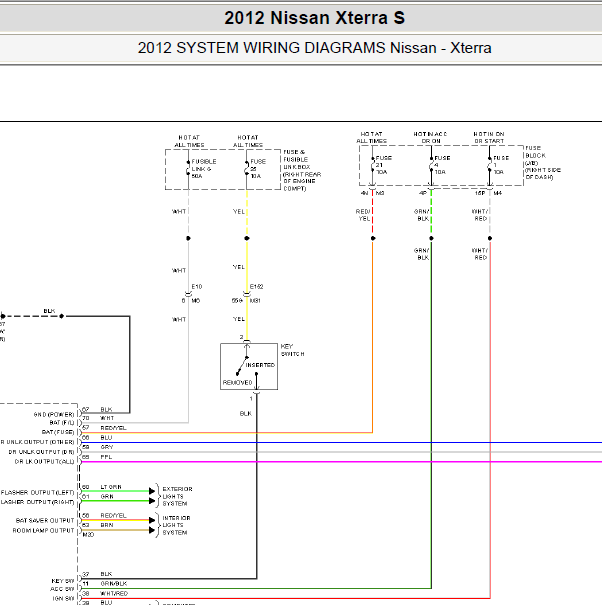Click the "ROOM LAMP OUTPUT" terminal label
Viewport: 602px width, 605px height.
coord(43,531)
